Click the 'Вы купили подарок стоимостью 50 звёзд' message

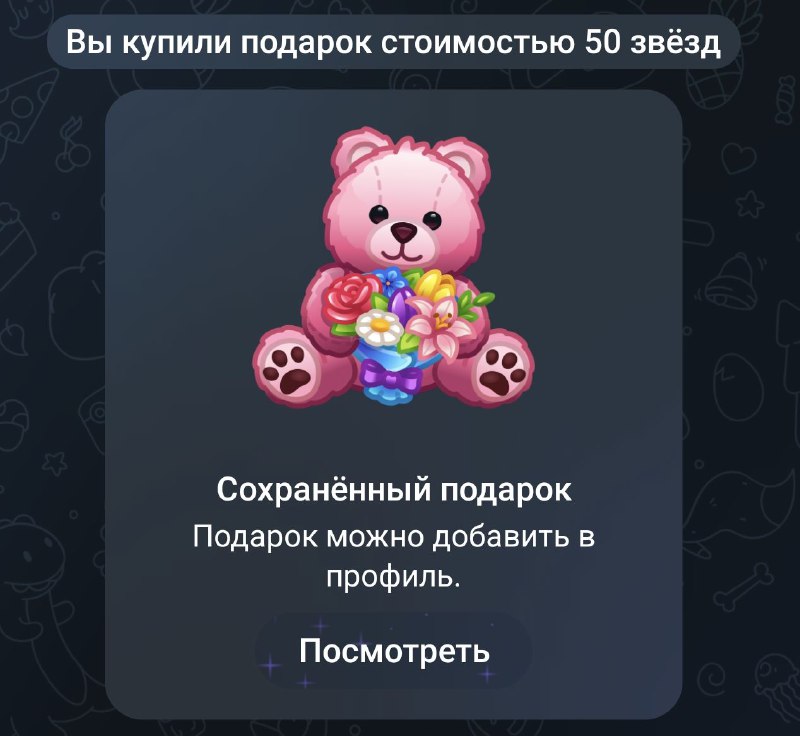point(393,42)
